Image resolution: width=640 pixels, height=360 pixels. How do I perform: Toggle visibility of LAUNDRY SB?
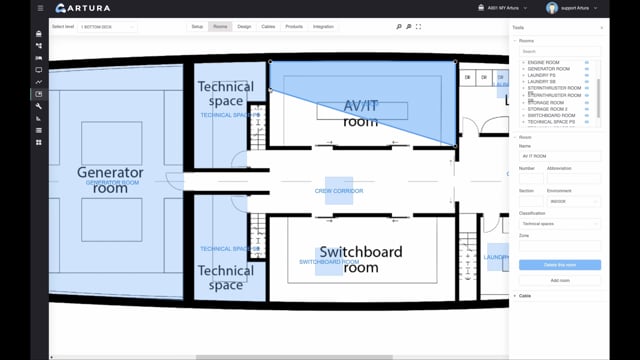pyautogui.click(x=587, y=82)
